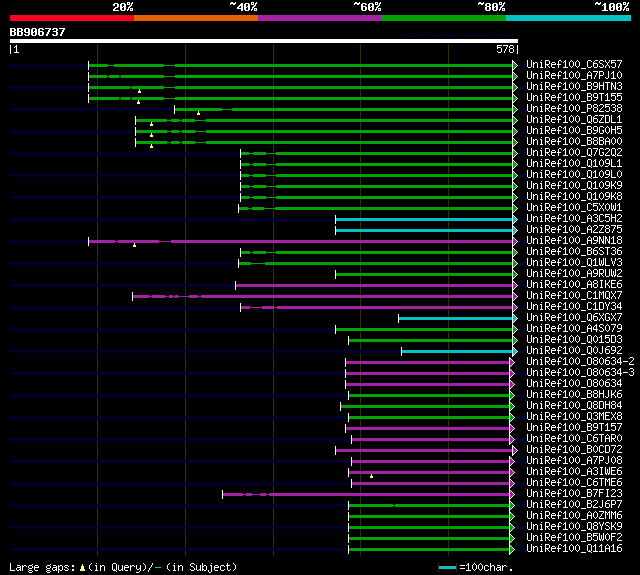Click the green ~80% identity legend segment
Image resolution: width=640 pixels, height=575 pixels.
point(444,18)
